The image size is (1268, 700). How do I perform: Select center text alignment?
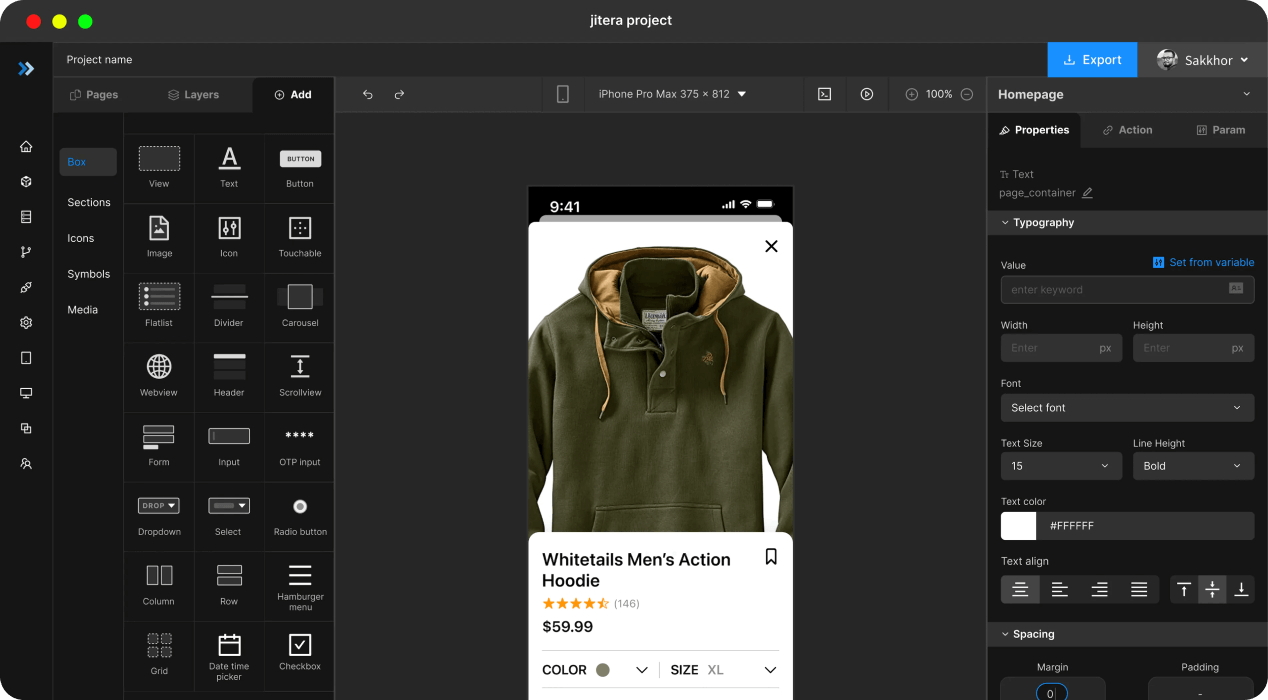click(1020, 590)
